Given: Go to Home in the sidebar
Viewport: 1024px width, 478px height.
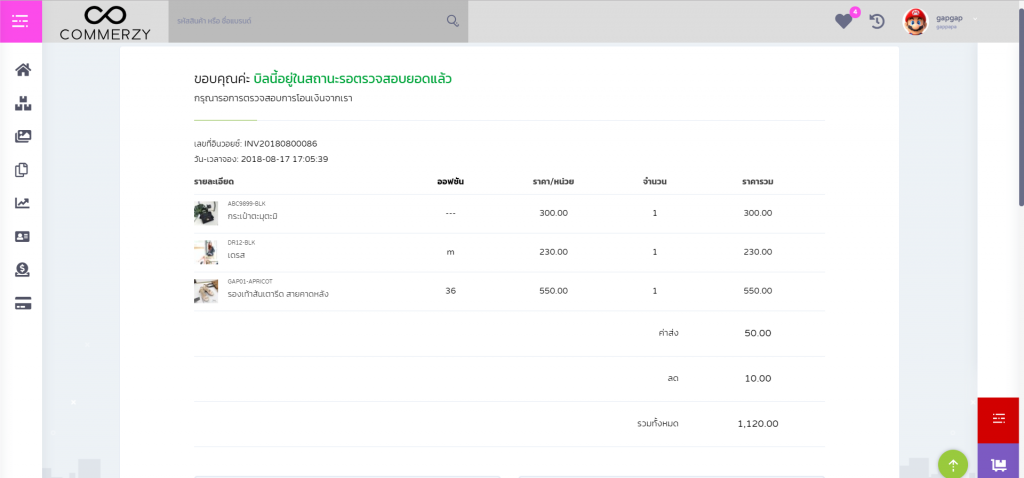Looking at the screenshot, I should coord(23,70).
